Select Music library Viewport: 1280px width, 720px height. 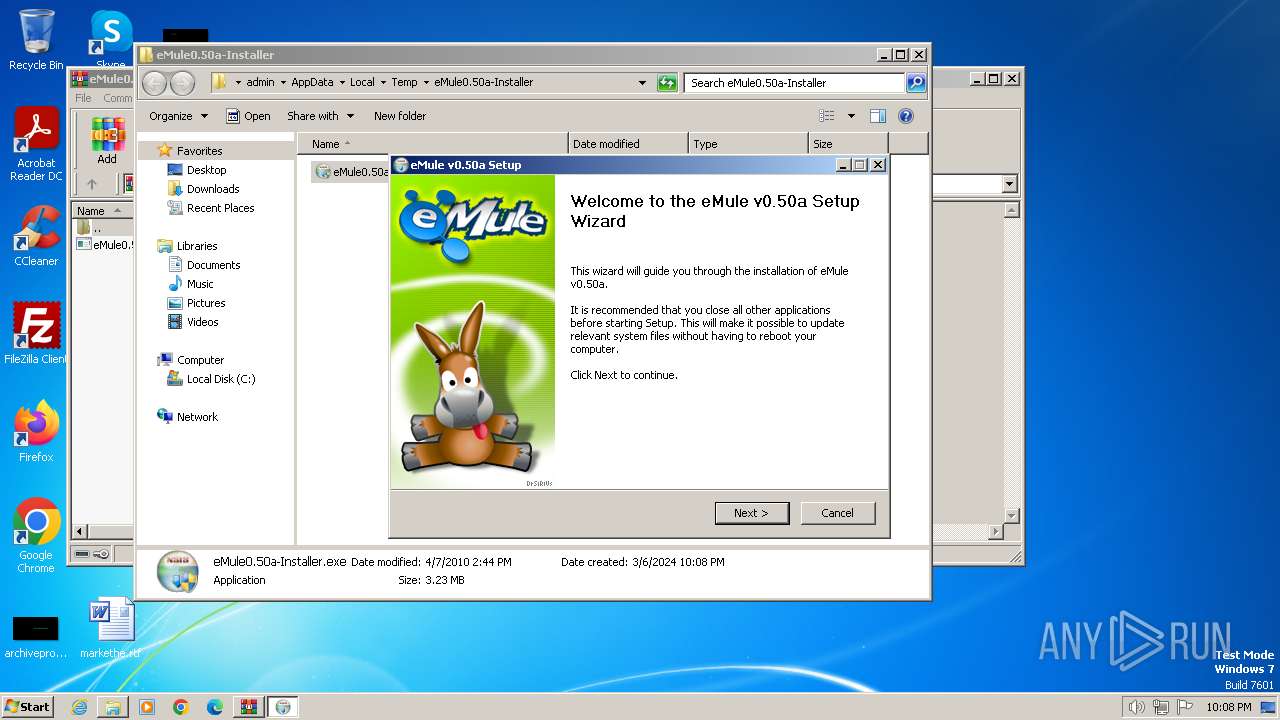coord(200,284)
